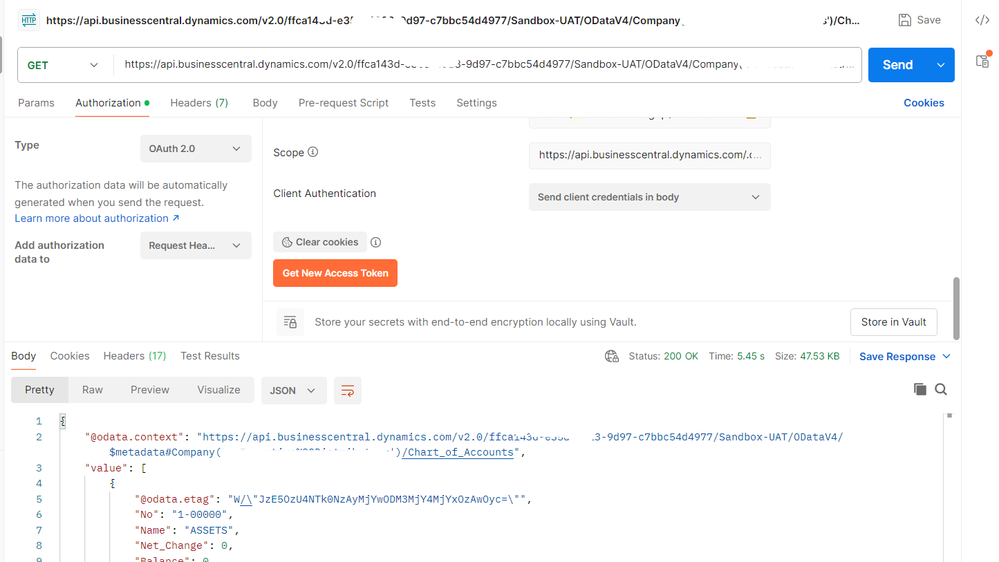The height and width of the screenshot is (562, 999).
Task: Open the OAuth 2.0 type dropdown
Action: pyautogui.click(x=196, y=148)
